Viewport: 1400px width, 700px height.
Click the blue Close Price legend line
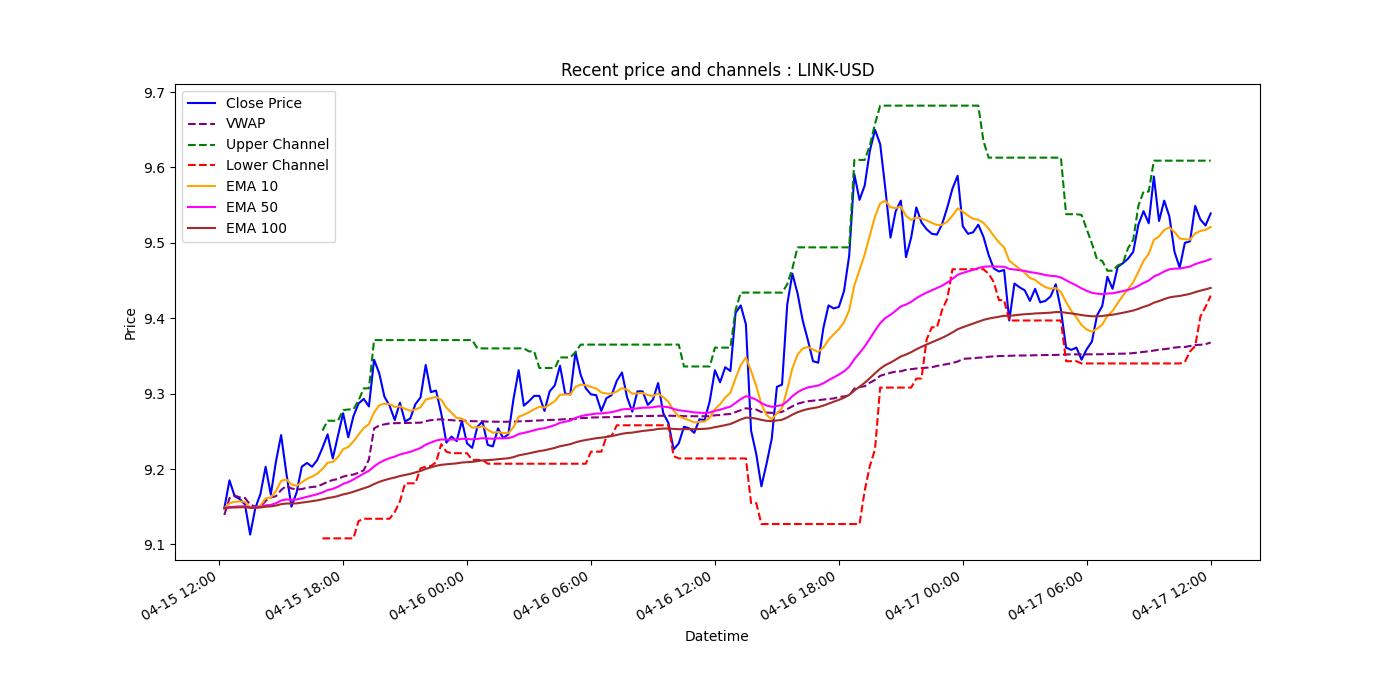point(202,103)
